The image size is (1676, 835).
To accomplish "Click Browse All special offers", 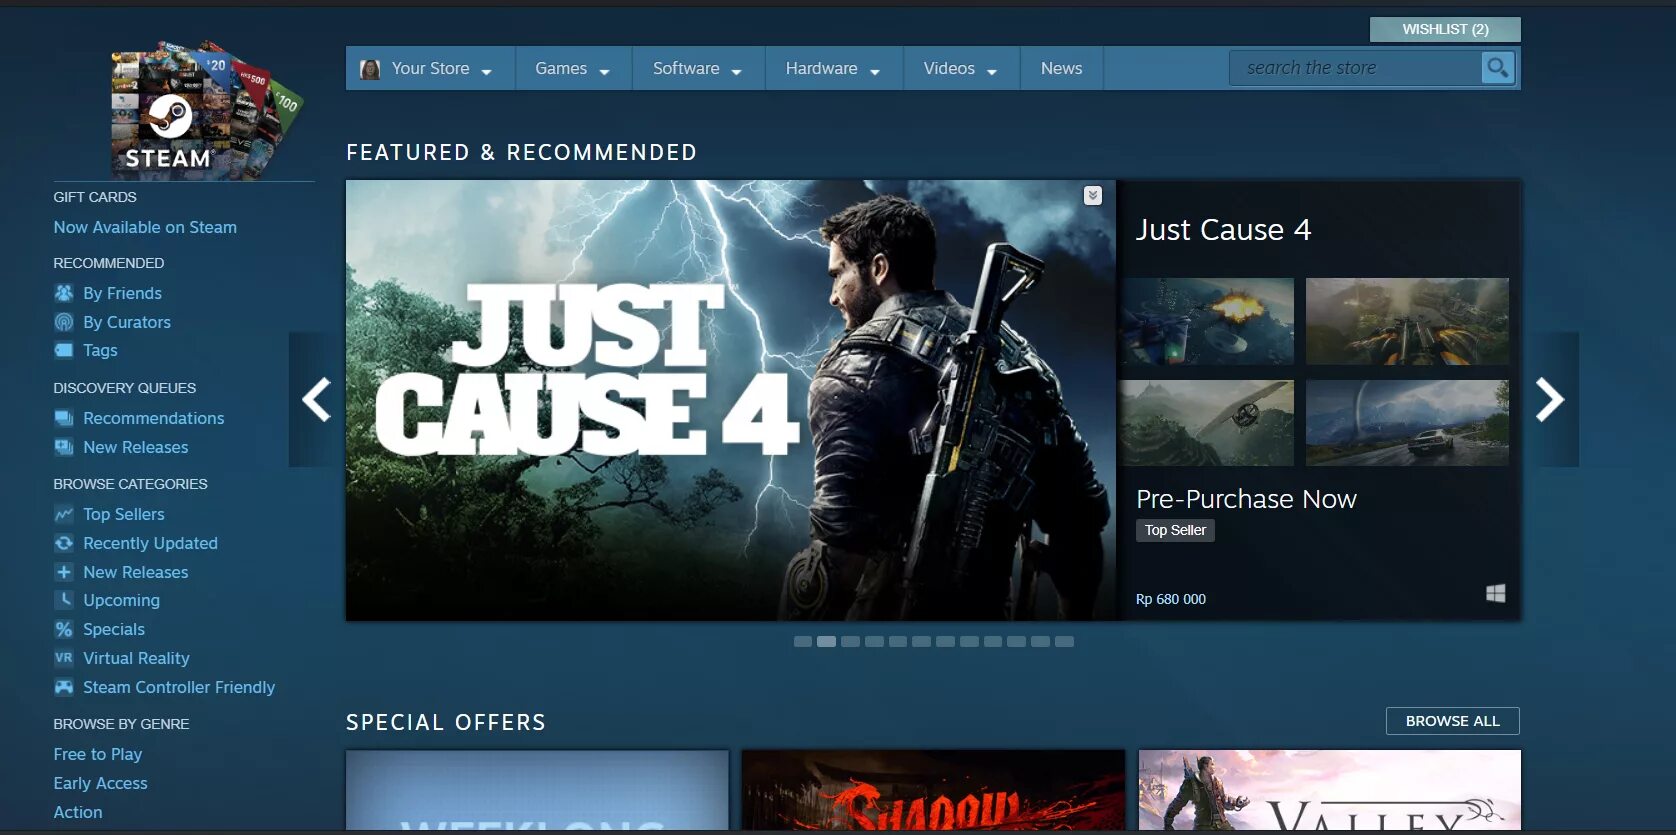I will click(x=1452, y=721).
